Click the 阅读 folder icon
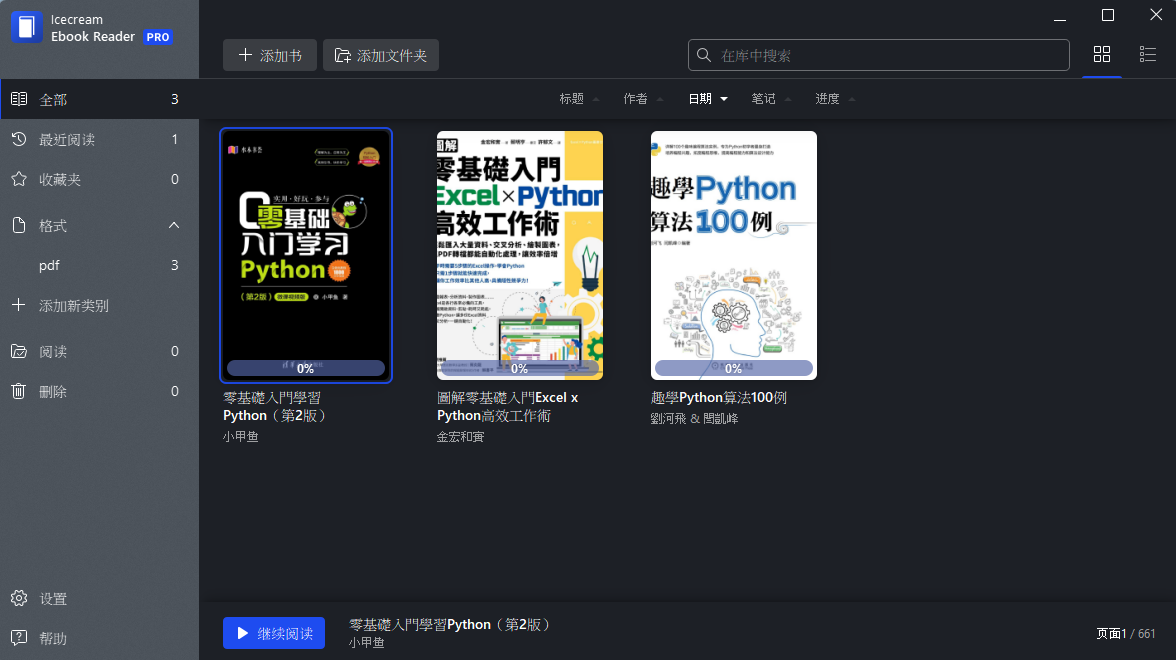The height and width of the screenshot is (660, 1176). pyautogui.click(x=19, y=351)
